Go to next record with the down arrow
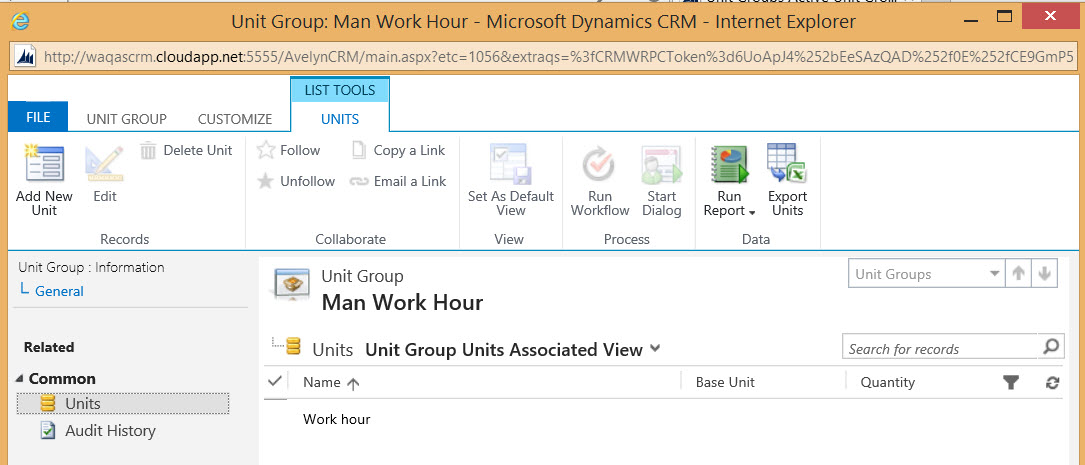 pyautogui.click(x=1044, y=274)
